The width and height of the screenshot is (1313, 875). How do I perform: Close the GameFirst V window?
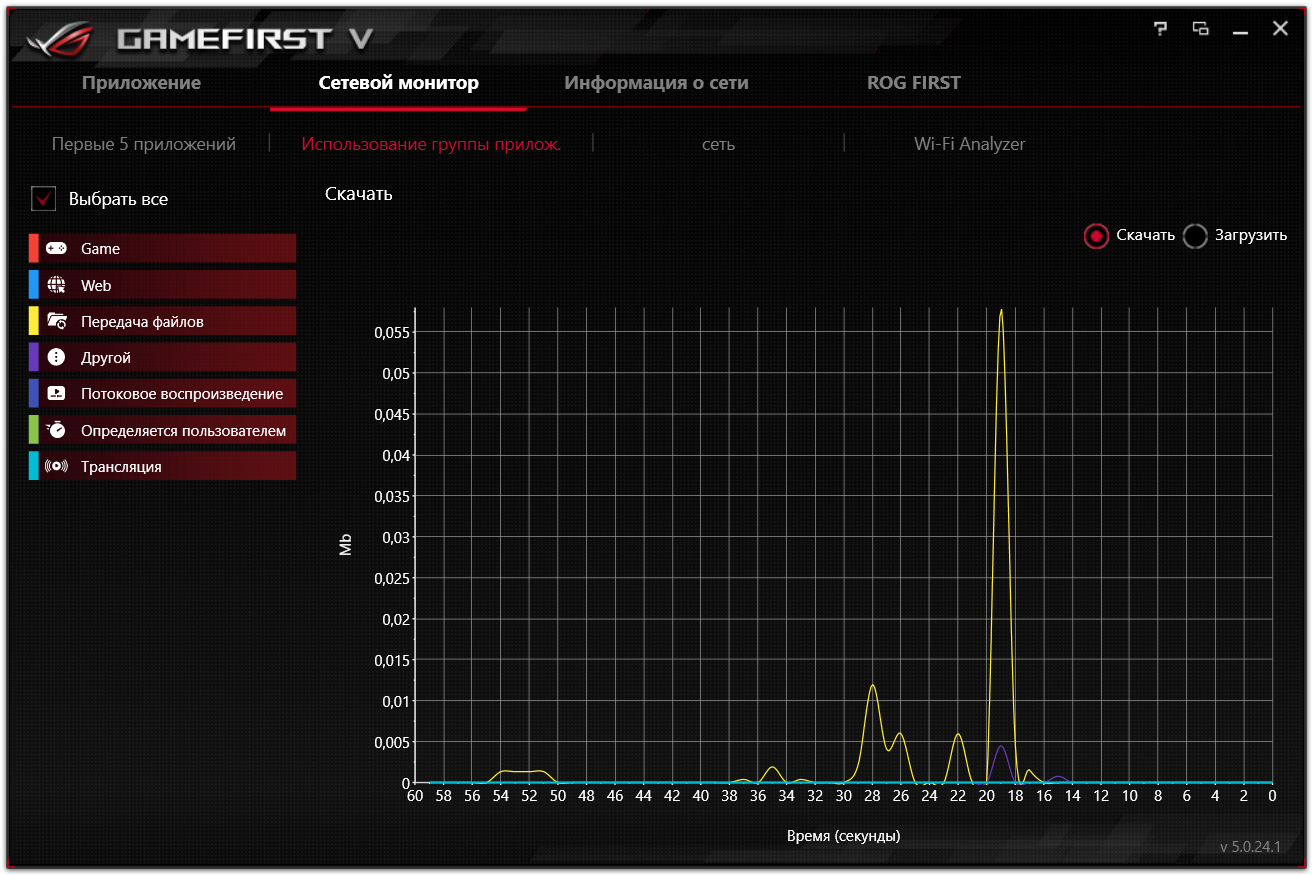(1280, 29)
